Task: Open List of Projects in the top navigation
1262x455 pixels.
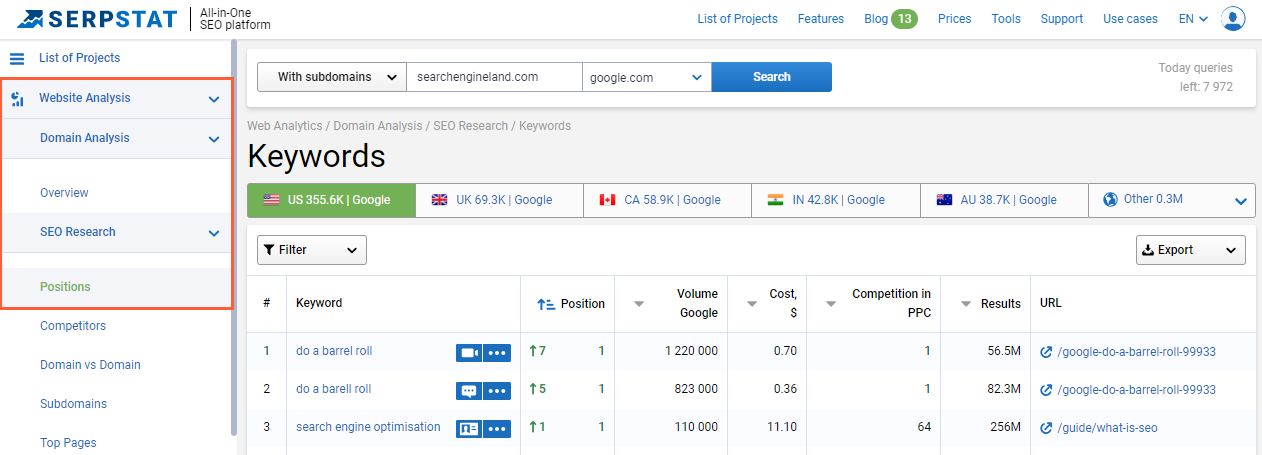Action: tap(737, 19)
